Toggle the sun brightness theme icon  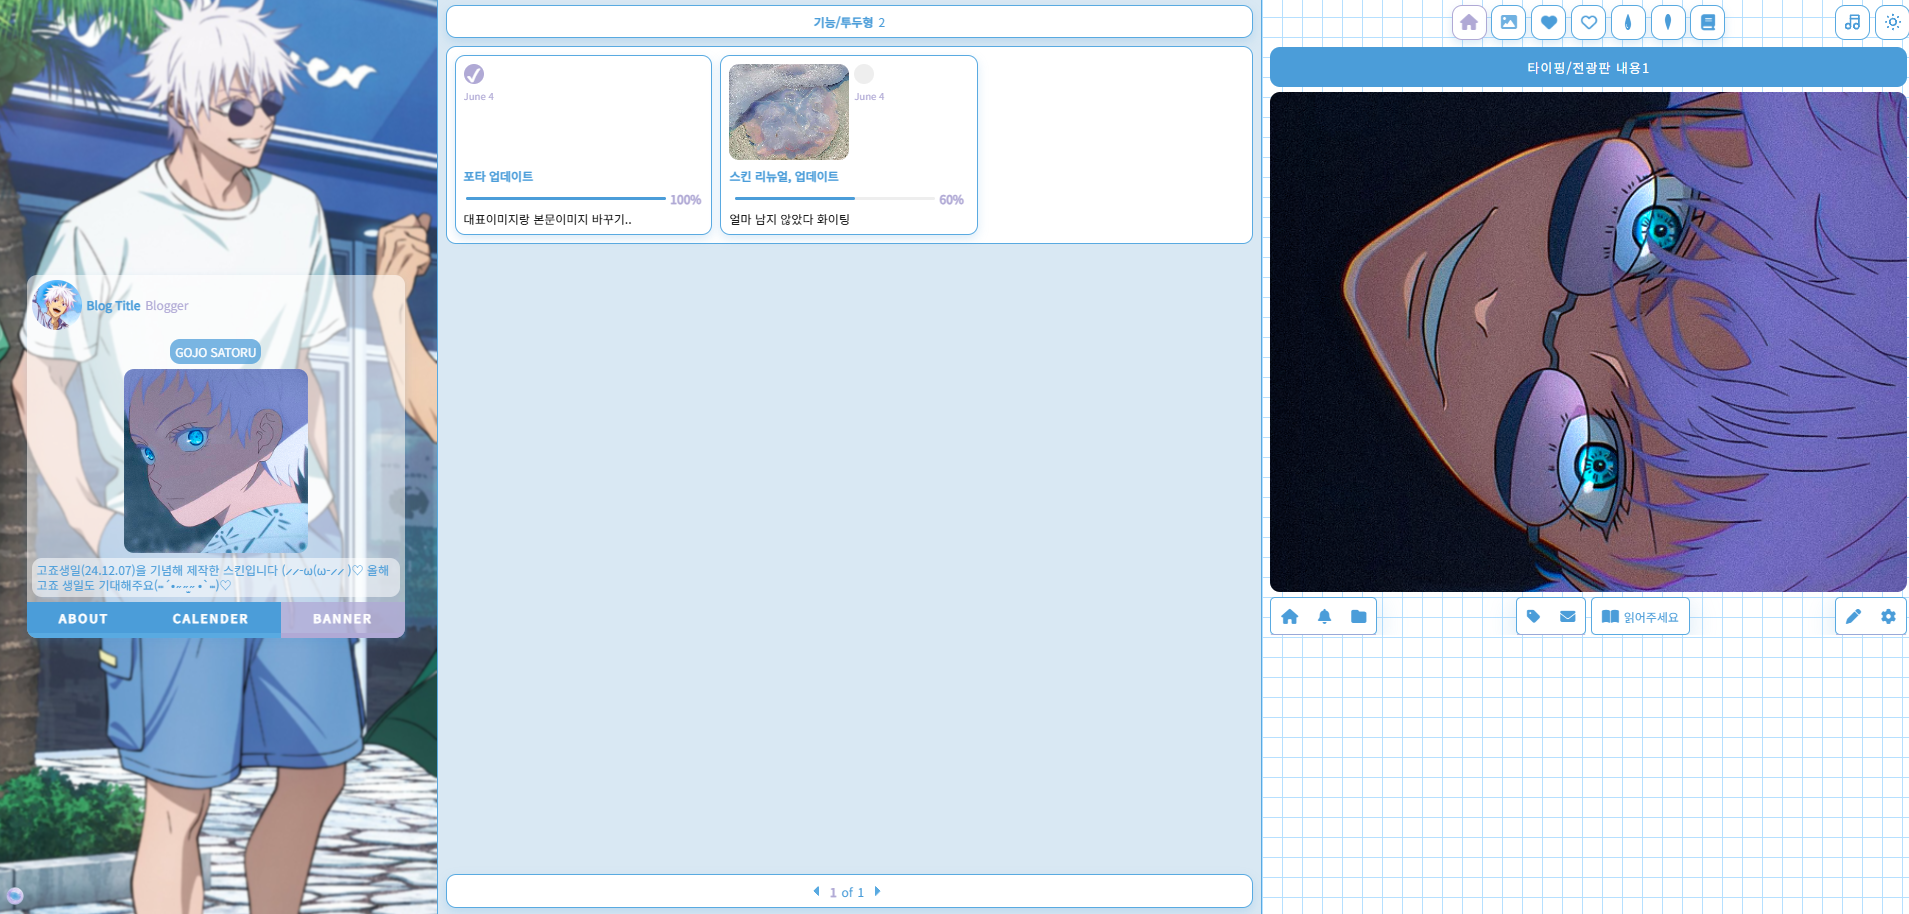[1892, 22]
